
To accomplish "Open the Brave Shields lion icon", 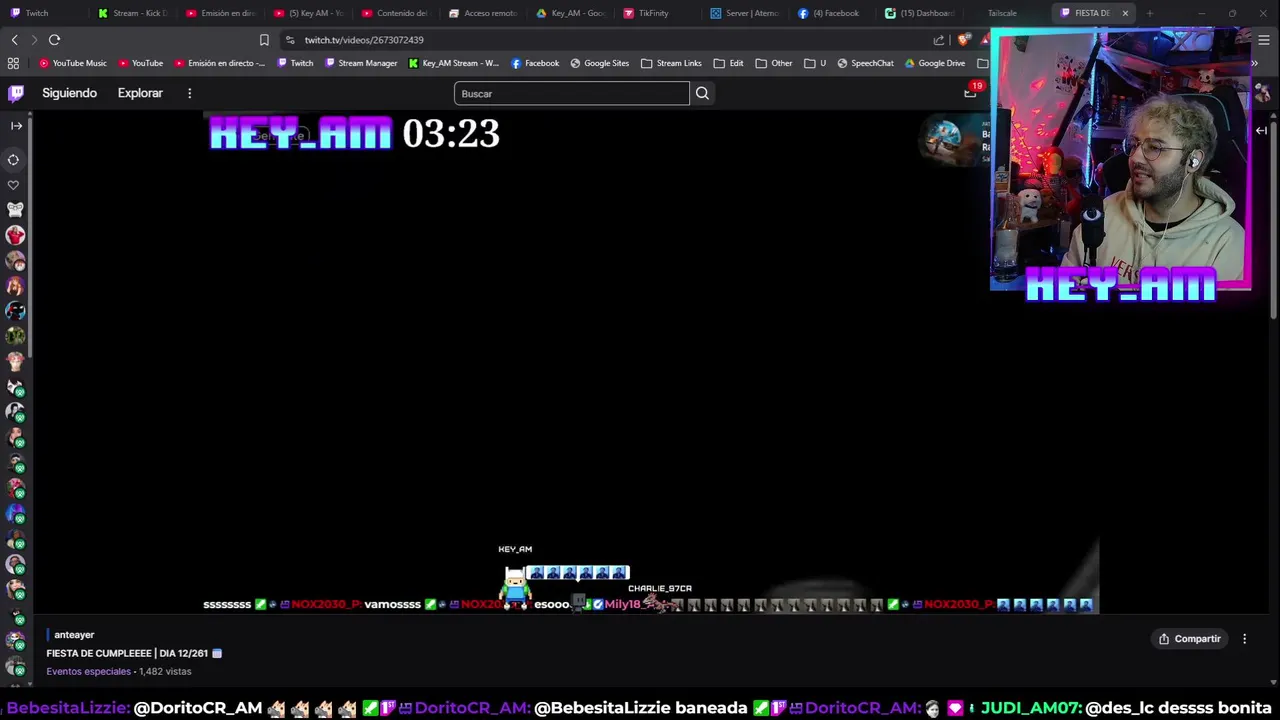I will click(963, 40).
